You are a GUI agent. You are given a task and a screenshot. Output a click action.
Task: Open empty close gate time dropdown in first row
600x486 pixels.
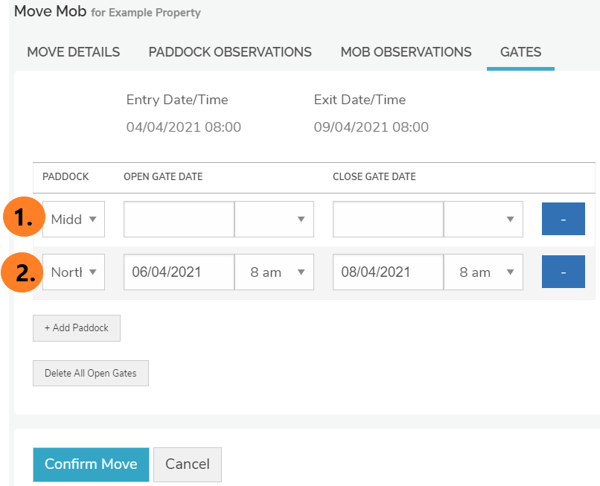coord(484,219)
